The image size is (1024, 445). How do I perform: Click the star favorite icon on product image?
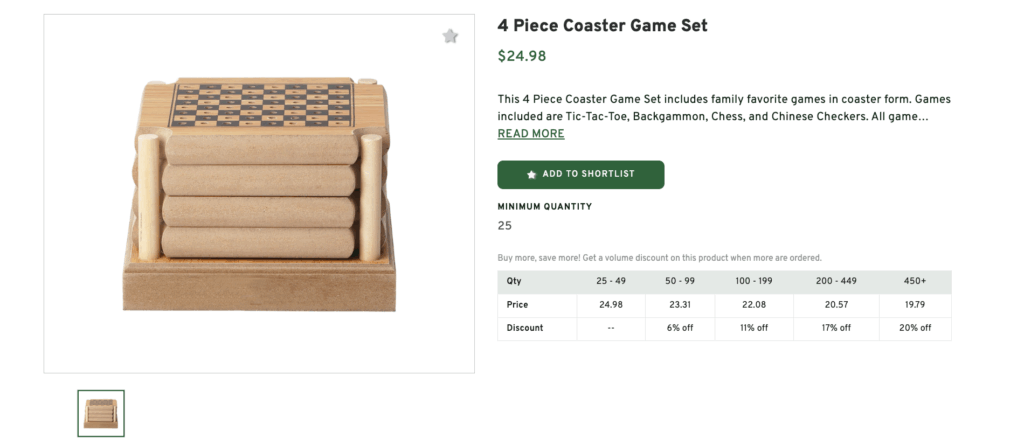(450, 37)
